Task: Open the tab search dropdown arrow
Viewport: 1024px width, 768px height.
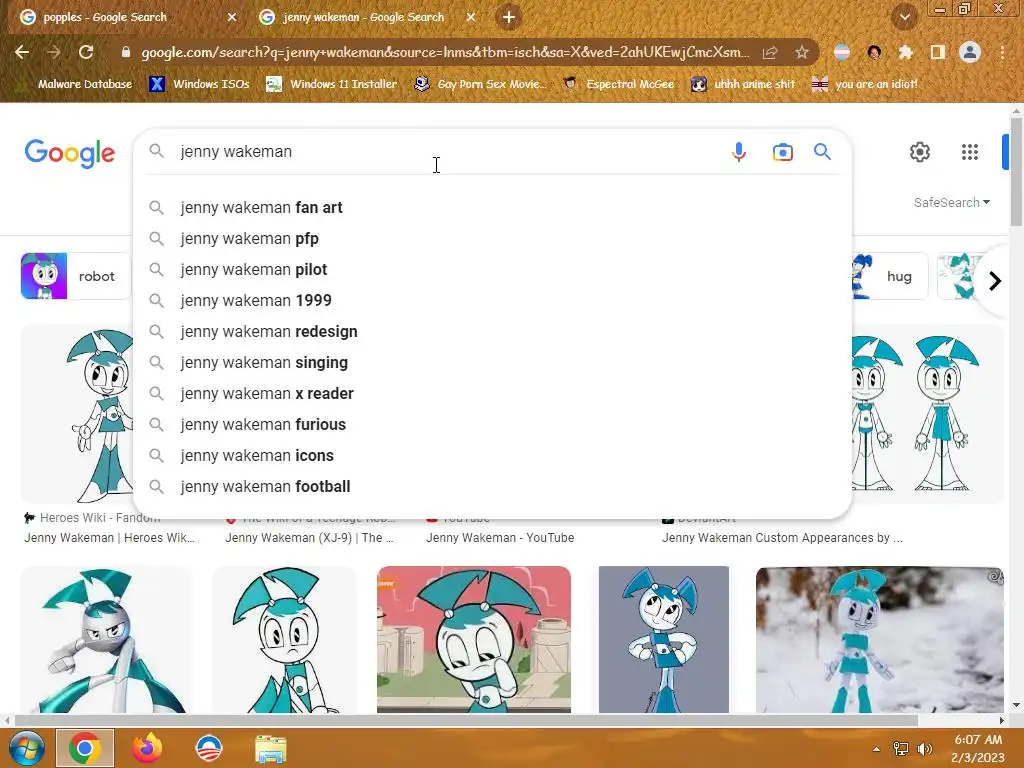Action: [904, 18]
